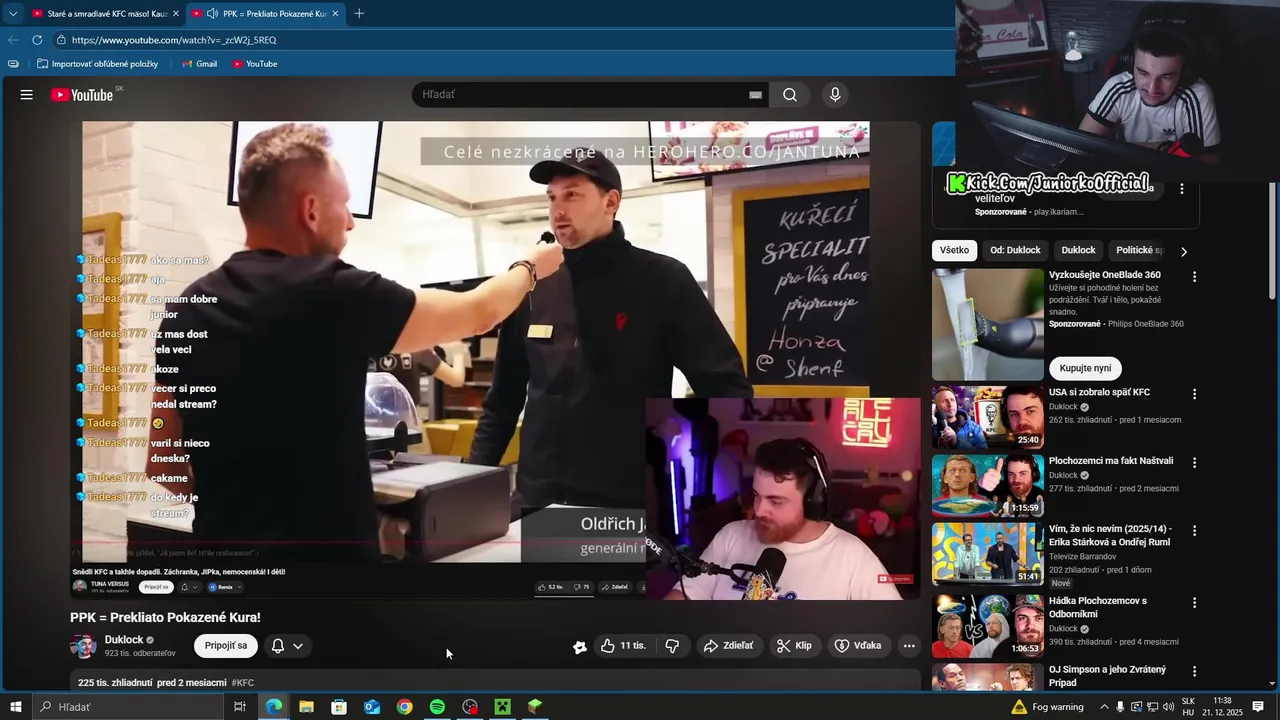Create a clip with Klip button
This screenshot has height=720, width=1280.
795,646
